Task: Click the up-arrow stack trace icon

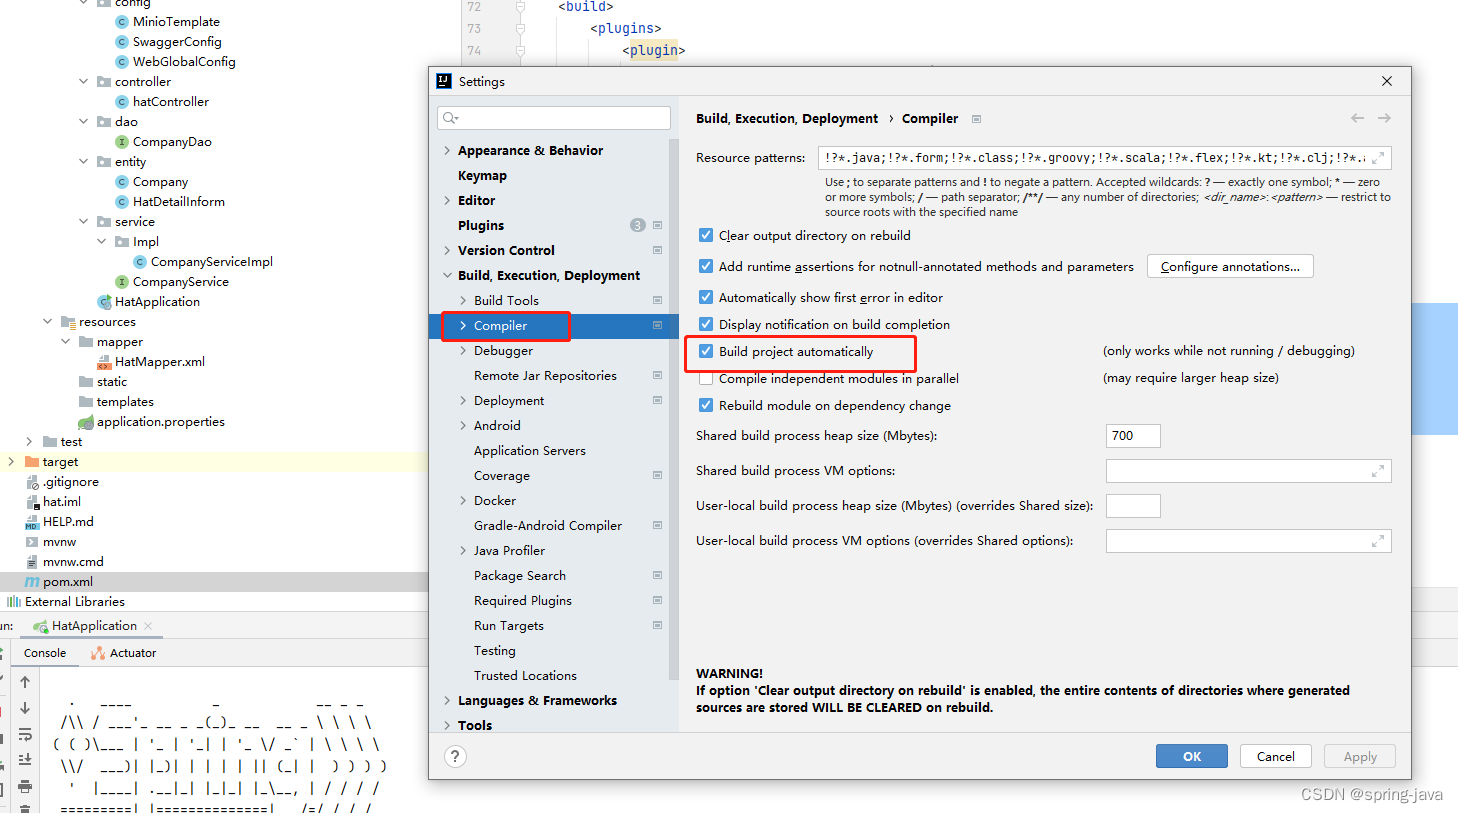Action: (x=24, y=682)
